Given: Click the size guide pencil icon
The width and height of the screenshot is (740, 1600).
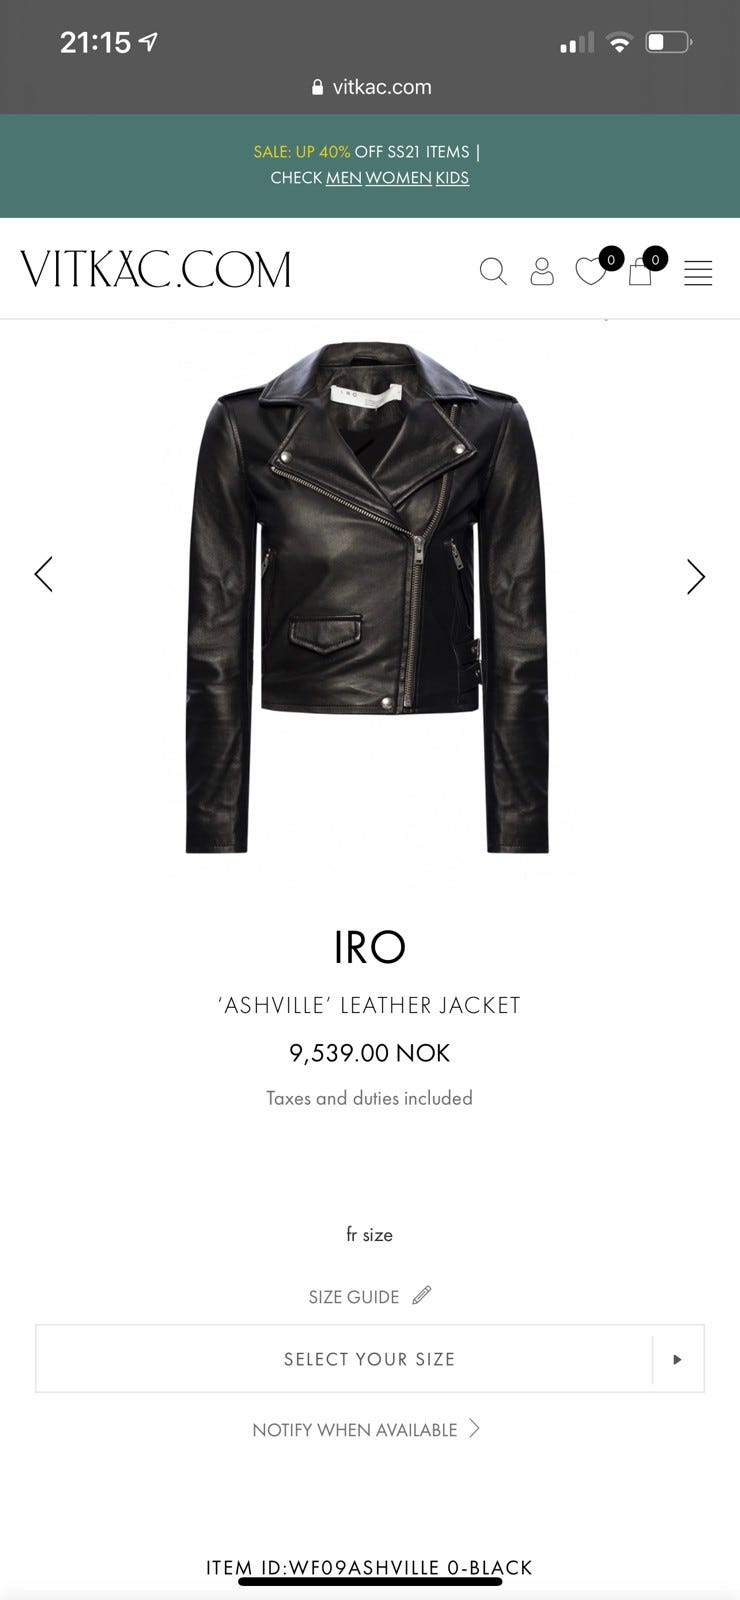Looking at the screenshot, I should coord(422,1295).
